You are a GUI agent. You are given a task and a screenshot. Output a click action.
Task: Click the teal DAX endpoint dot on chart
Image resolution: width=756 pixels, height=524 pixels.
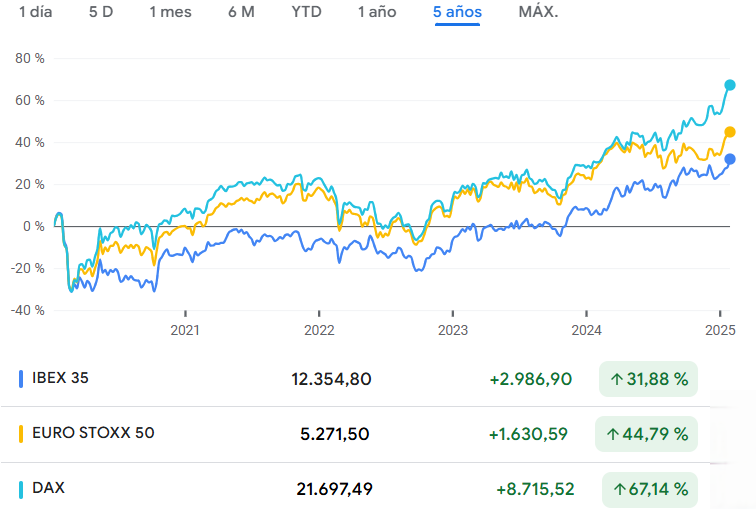(730, 85)
